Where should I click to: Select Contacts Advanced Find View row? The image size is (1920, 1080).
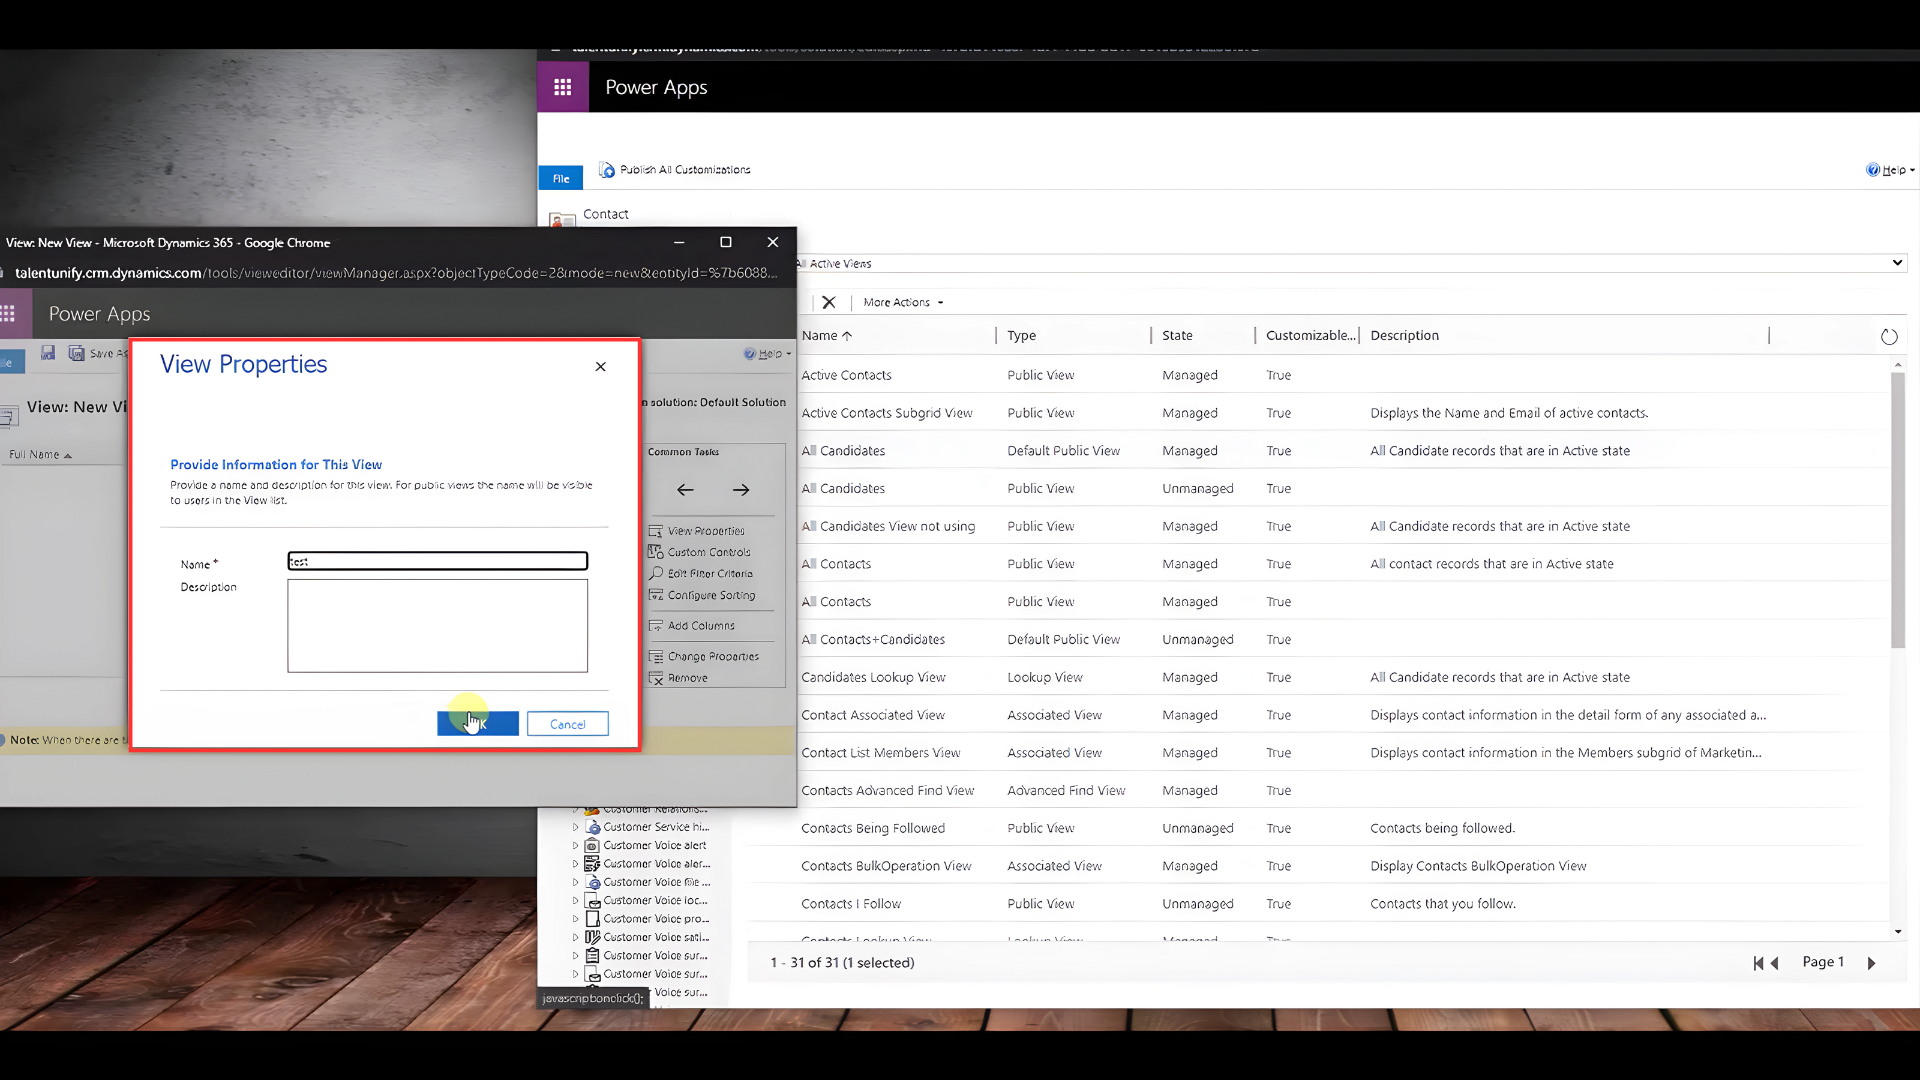click(x=1320, y=791)
